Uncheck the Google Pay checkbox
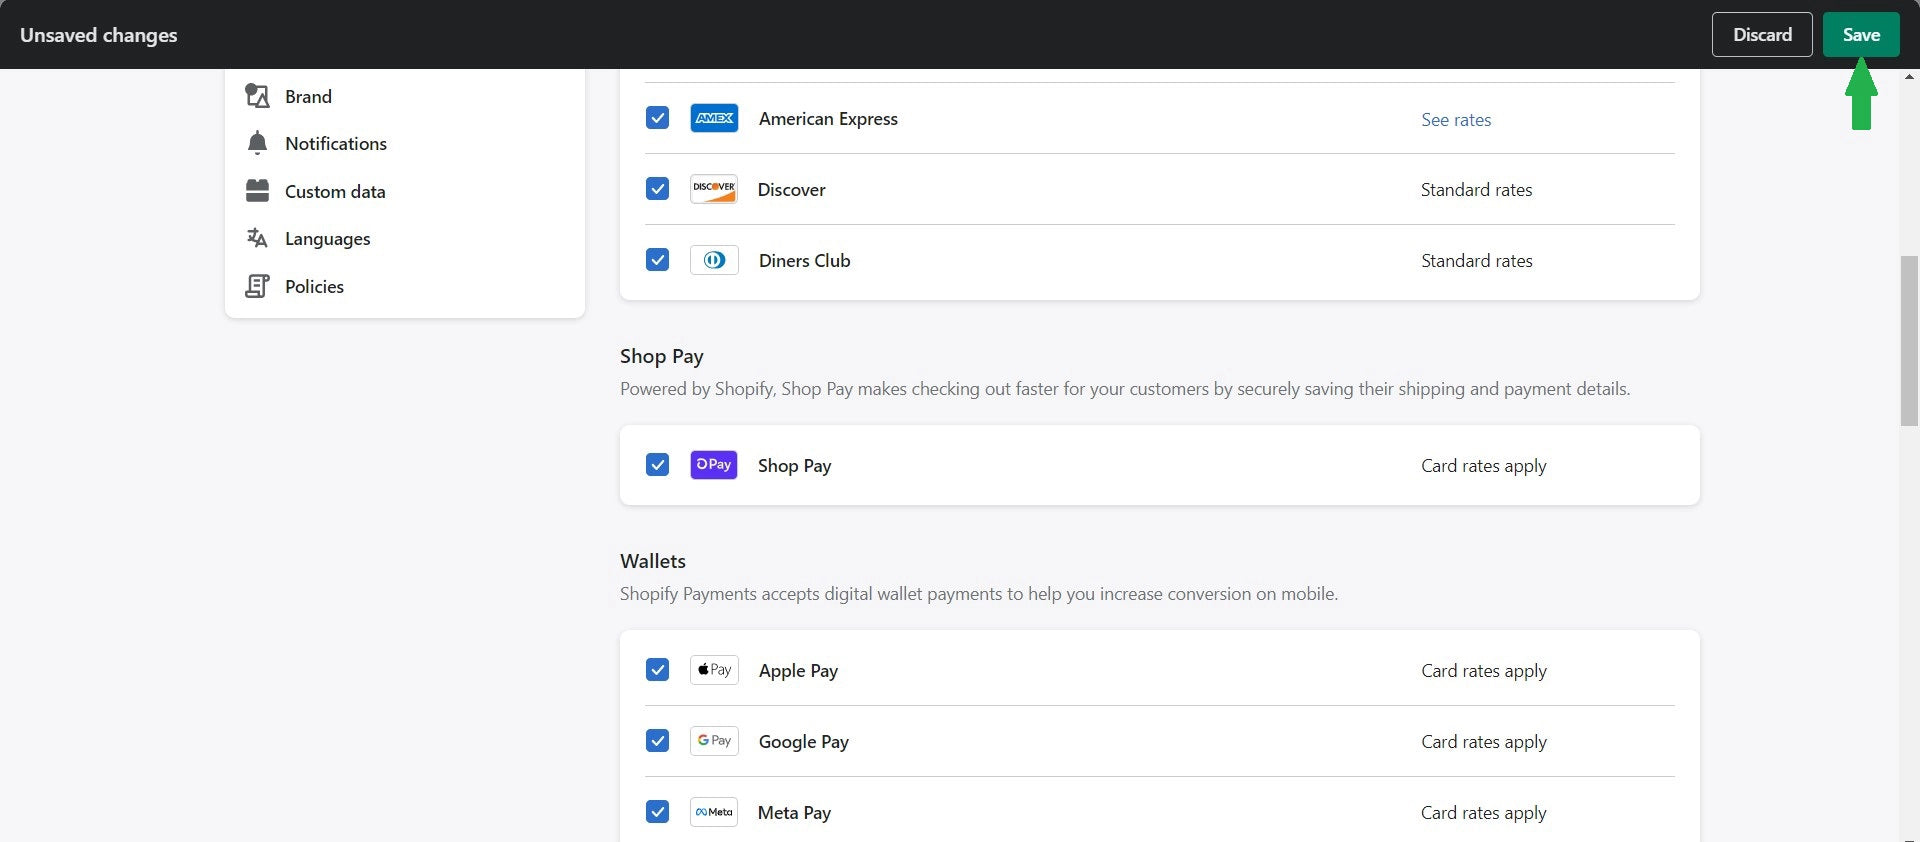1920x842 pixels. click(x=657, y=741)
